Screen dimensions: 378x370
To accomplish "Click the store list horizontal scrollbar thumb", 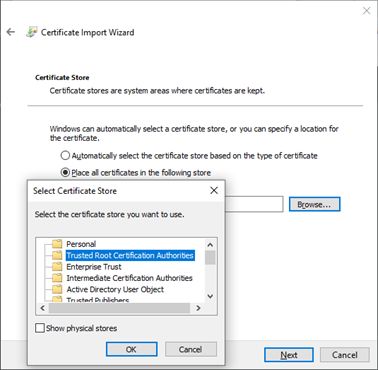I will point(119,308).
